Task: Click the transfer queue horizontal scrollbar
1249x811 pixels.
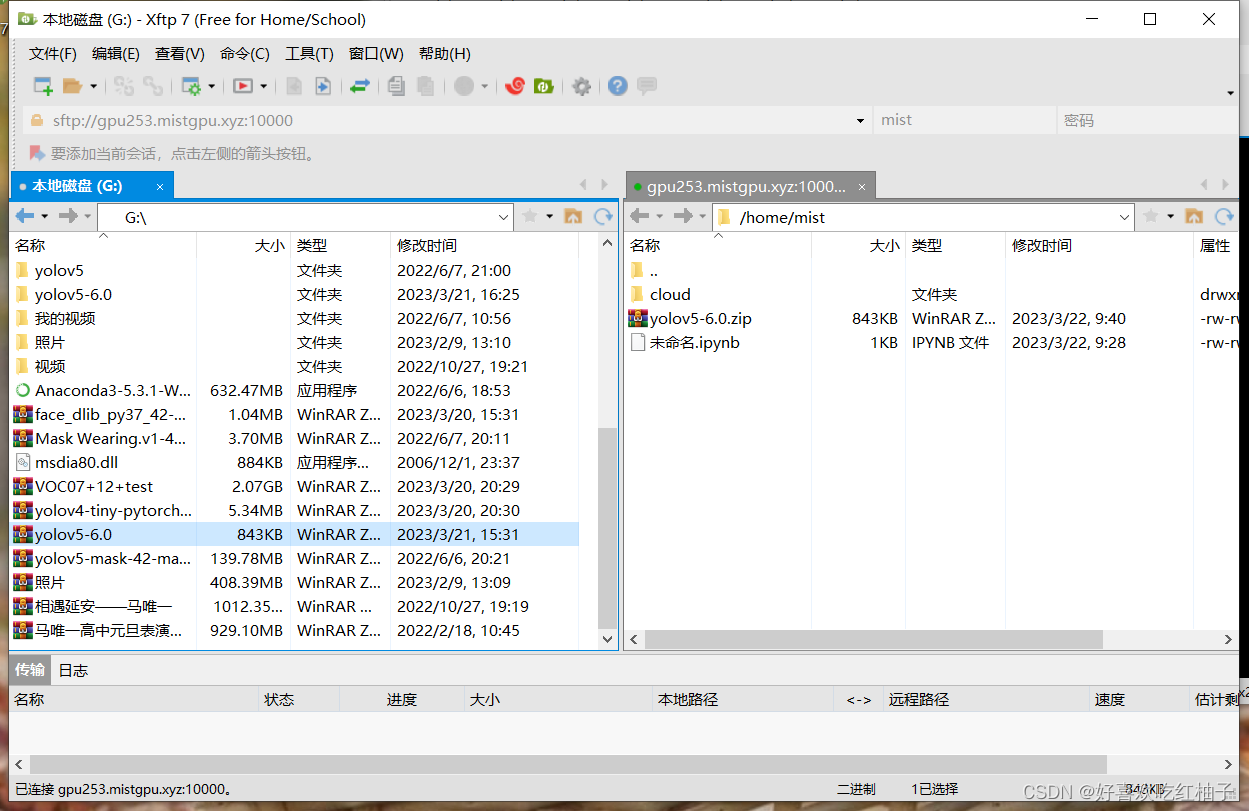Action: pyautogui.click(x=568, y=765)
